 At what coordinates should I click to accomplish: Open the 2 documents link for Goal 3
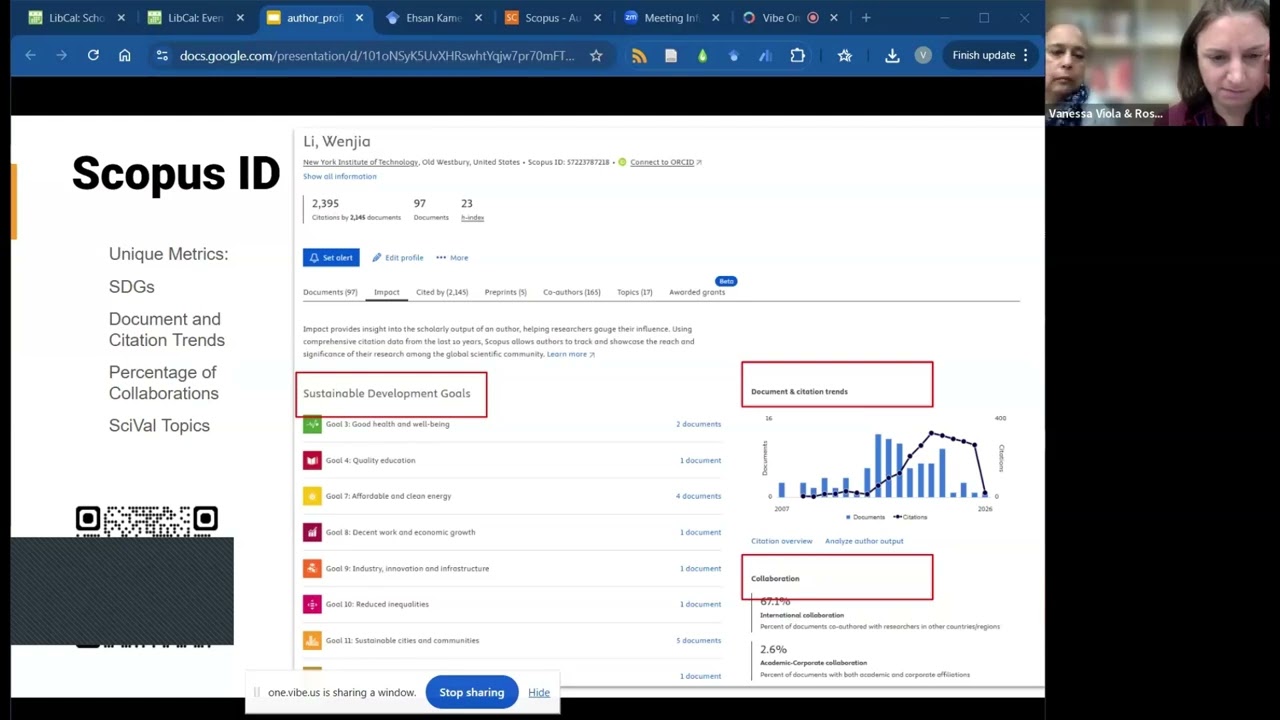pyautogui.click(x=698, y=424)
